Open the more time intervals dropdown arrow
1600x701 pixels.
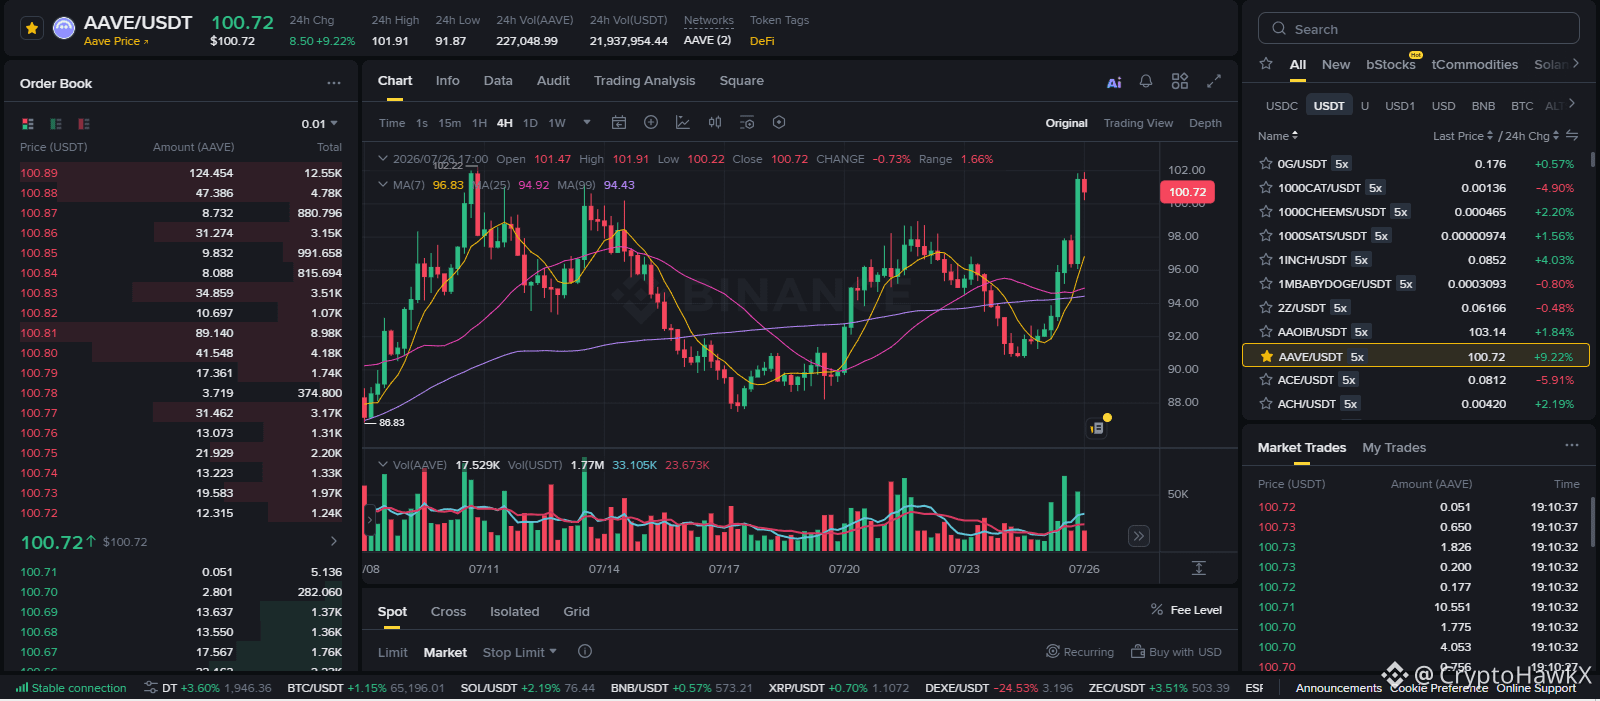point(587,123)
